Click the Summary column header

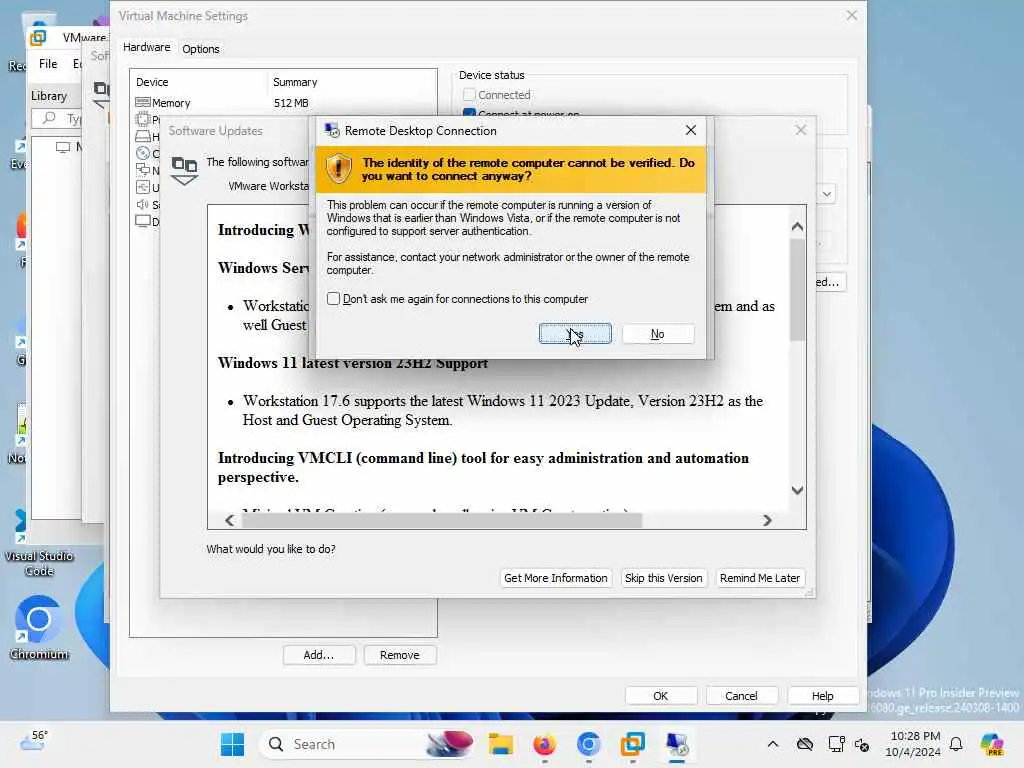click(295, 82)
